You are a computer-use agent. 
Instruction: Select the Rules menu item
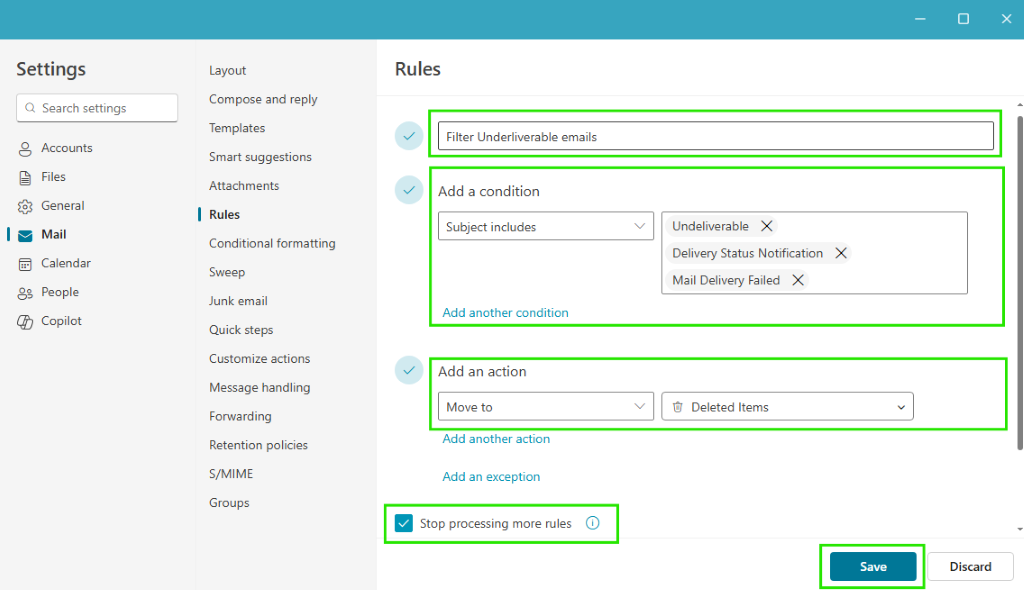224,214
